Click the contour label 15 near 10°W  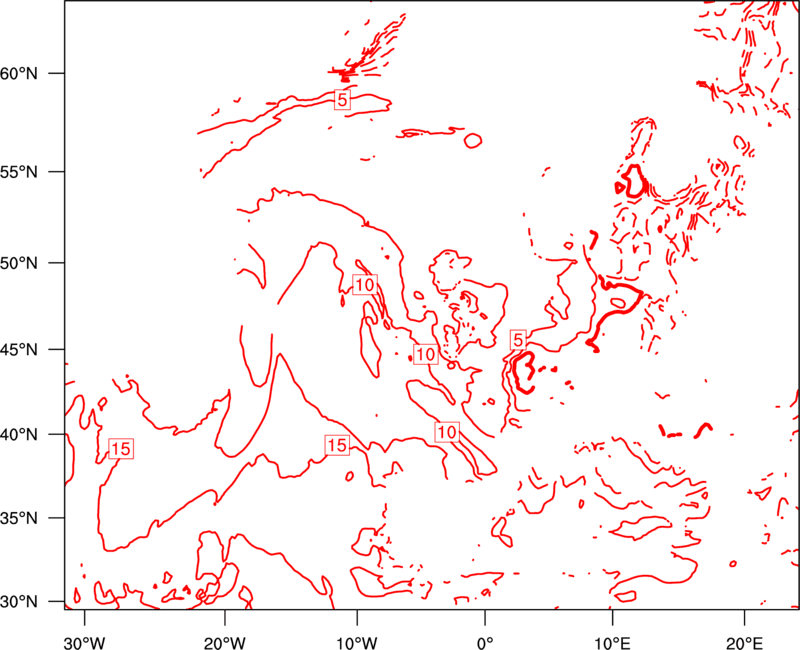point(337,445)
